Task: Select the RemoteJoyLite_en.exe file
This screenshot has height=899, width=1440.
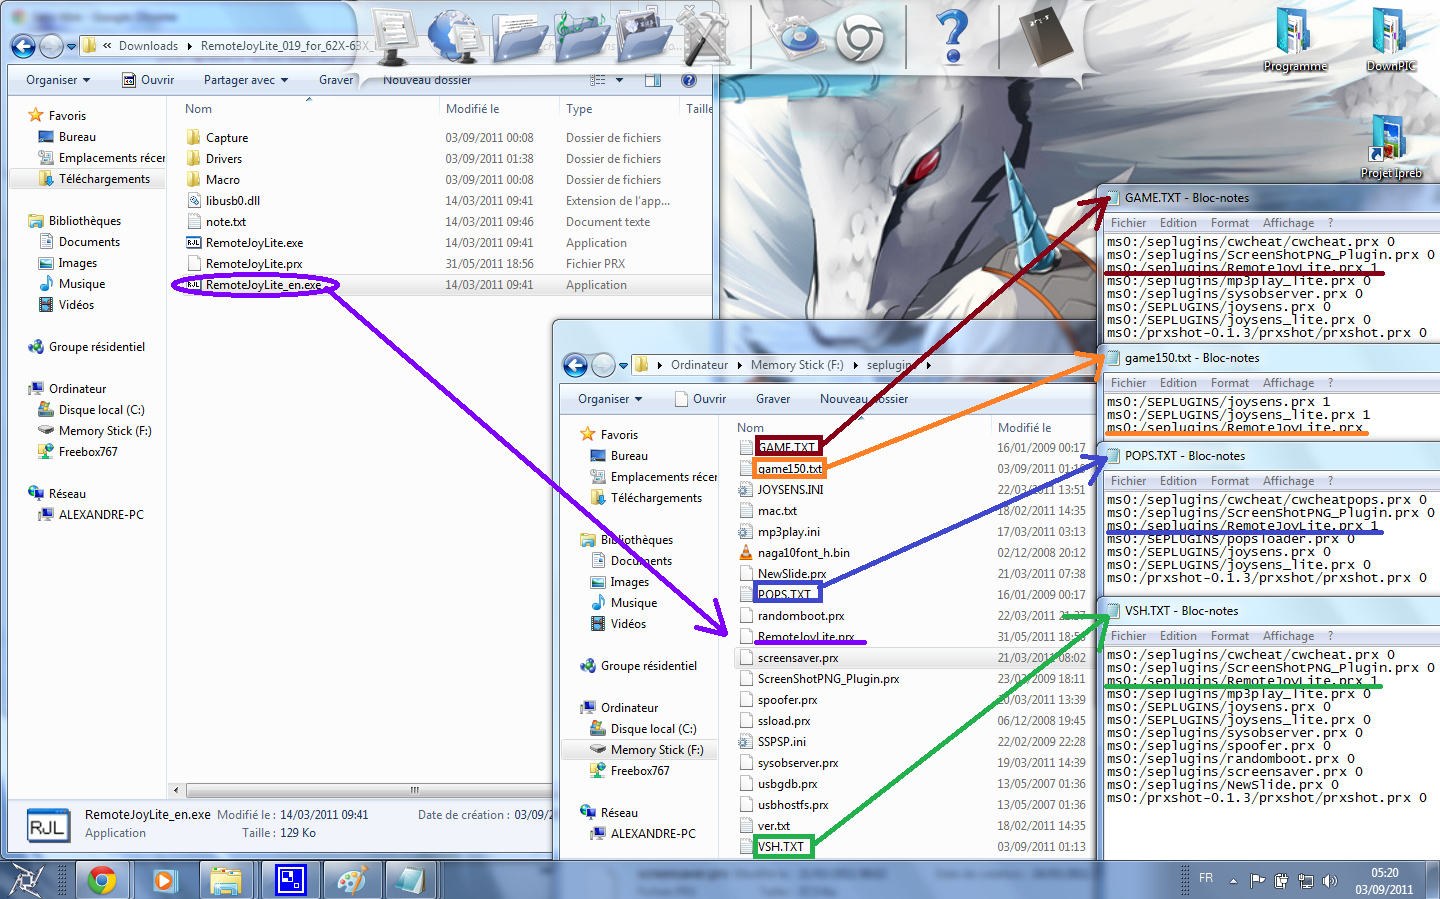Action: 263,285
